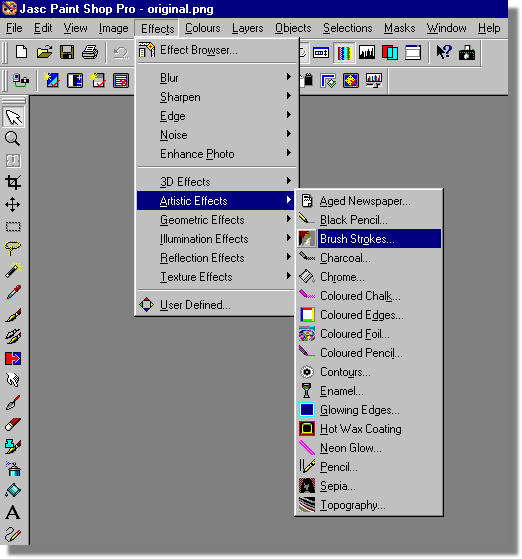Open the Layers menu
The image size is (522, 559).
pos(247,28)
